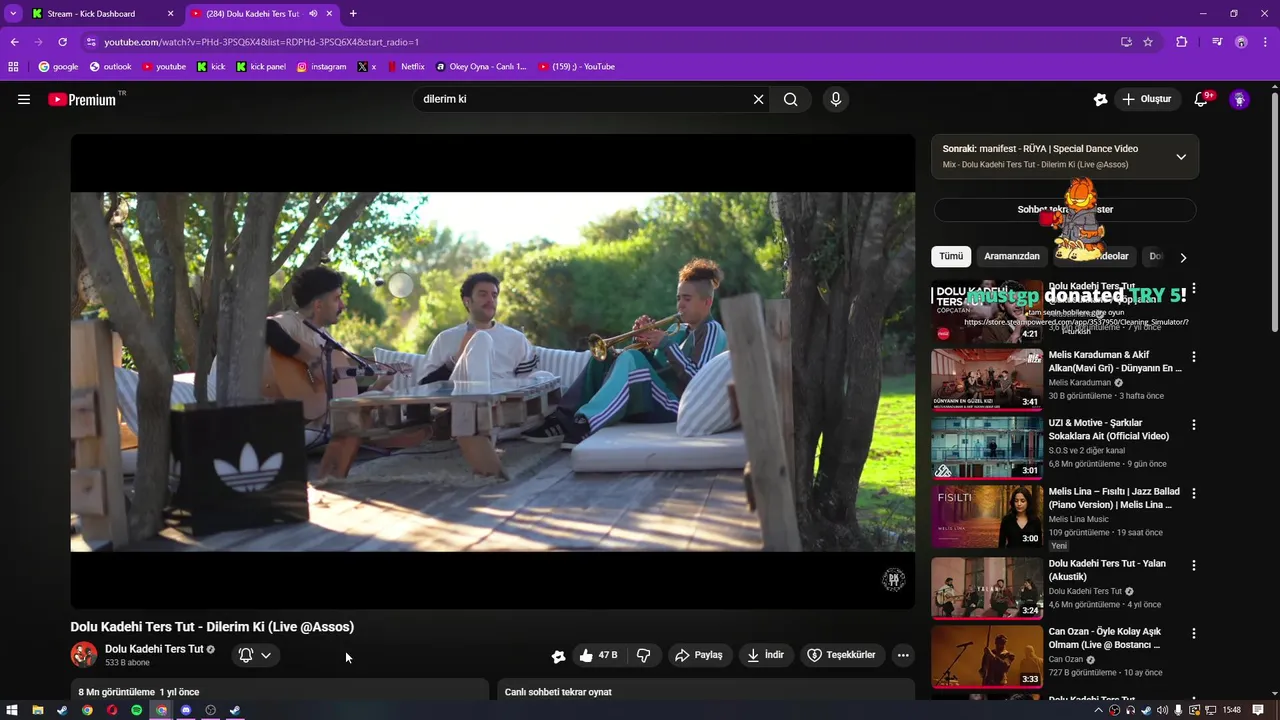Open the tab search dropdown arrow

[12, 14]
